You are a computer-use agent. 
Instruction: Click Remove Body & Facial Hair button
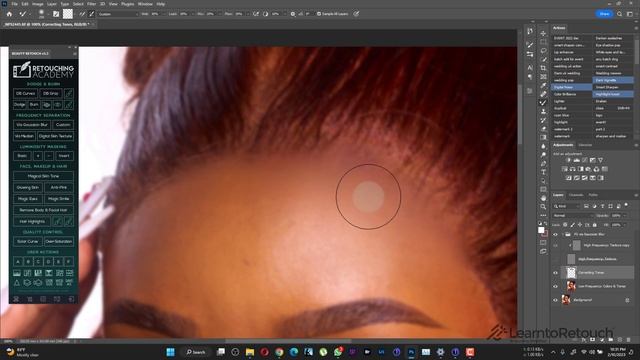44,210
